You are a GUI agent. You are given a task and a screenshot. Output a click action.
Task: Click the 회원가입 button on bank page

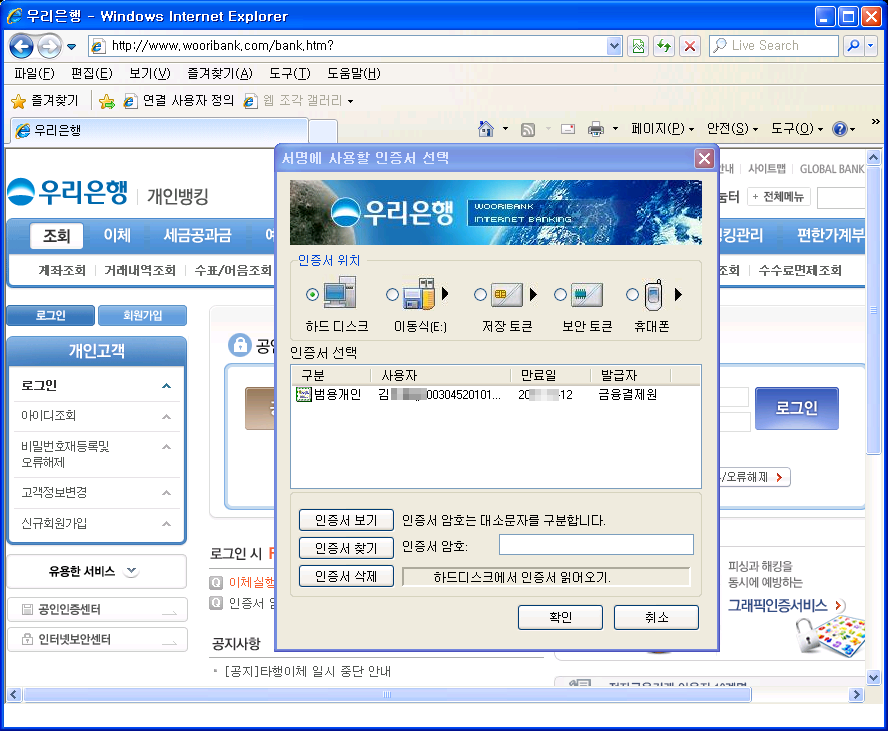click(x=142, y=315)
